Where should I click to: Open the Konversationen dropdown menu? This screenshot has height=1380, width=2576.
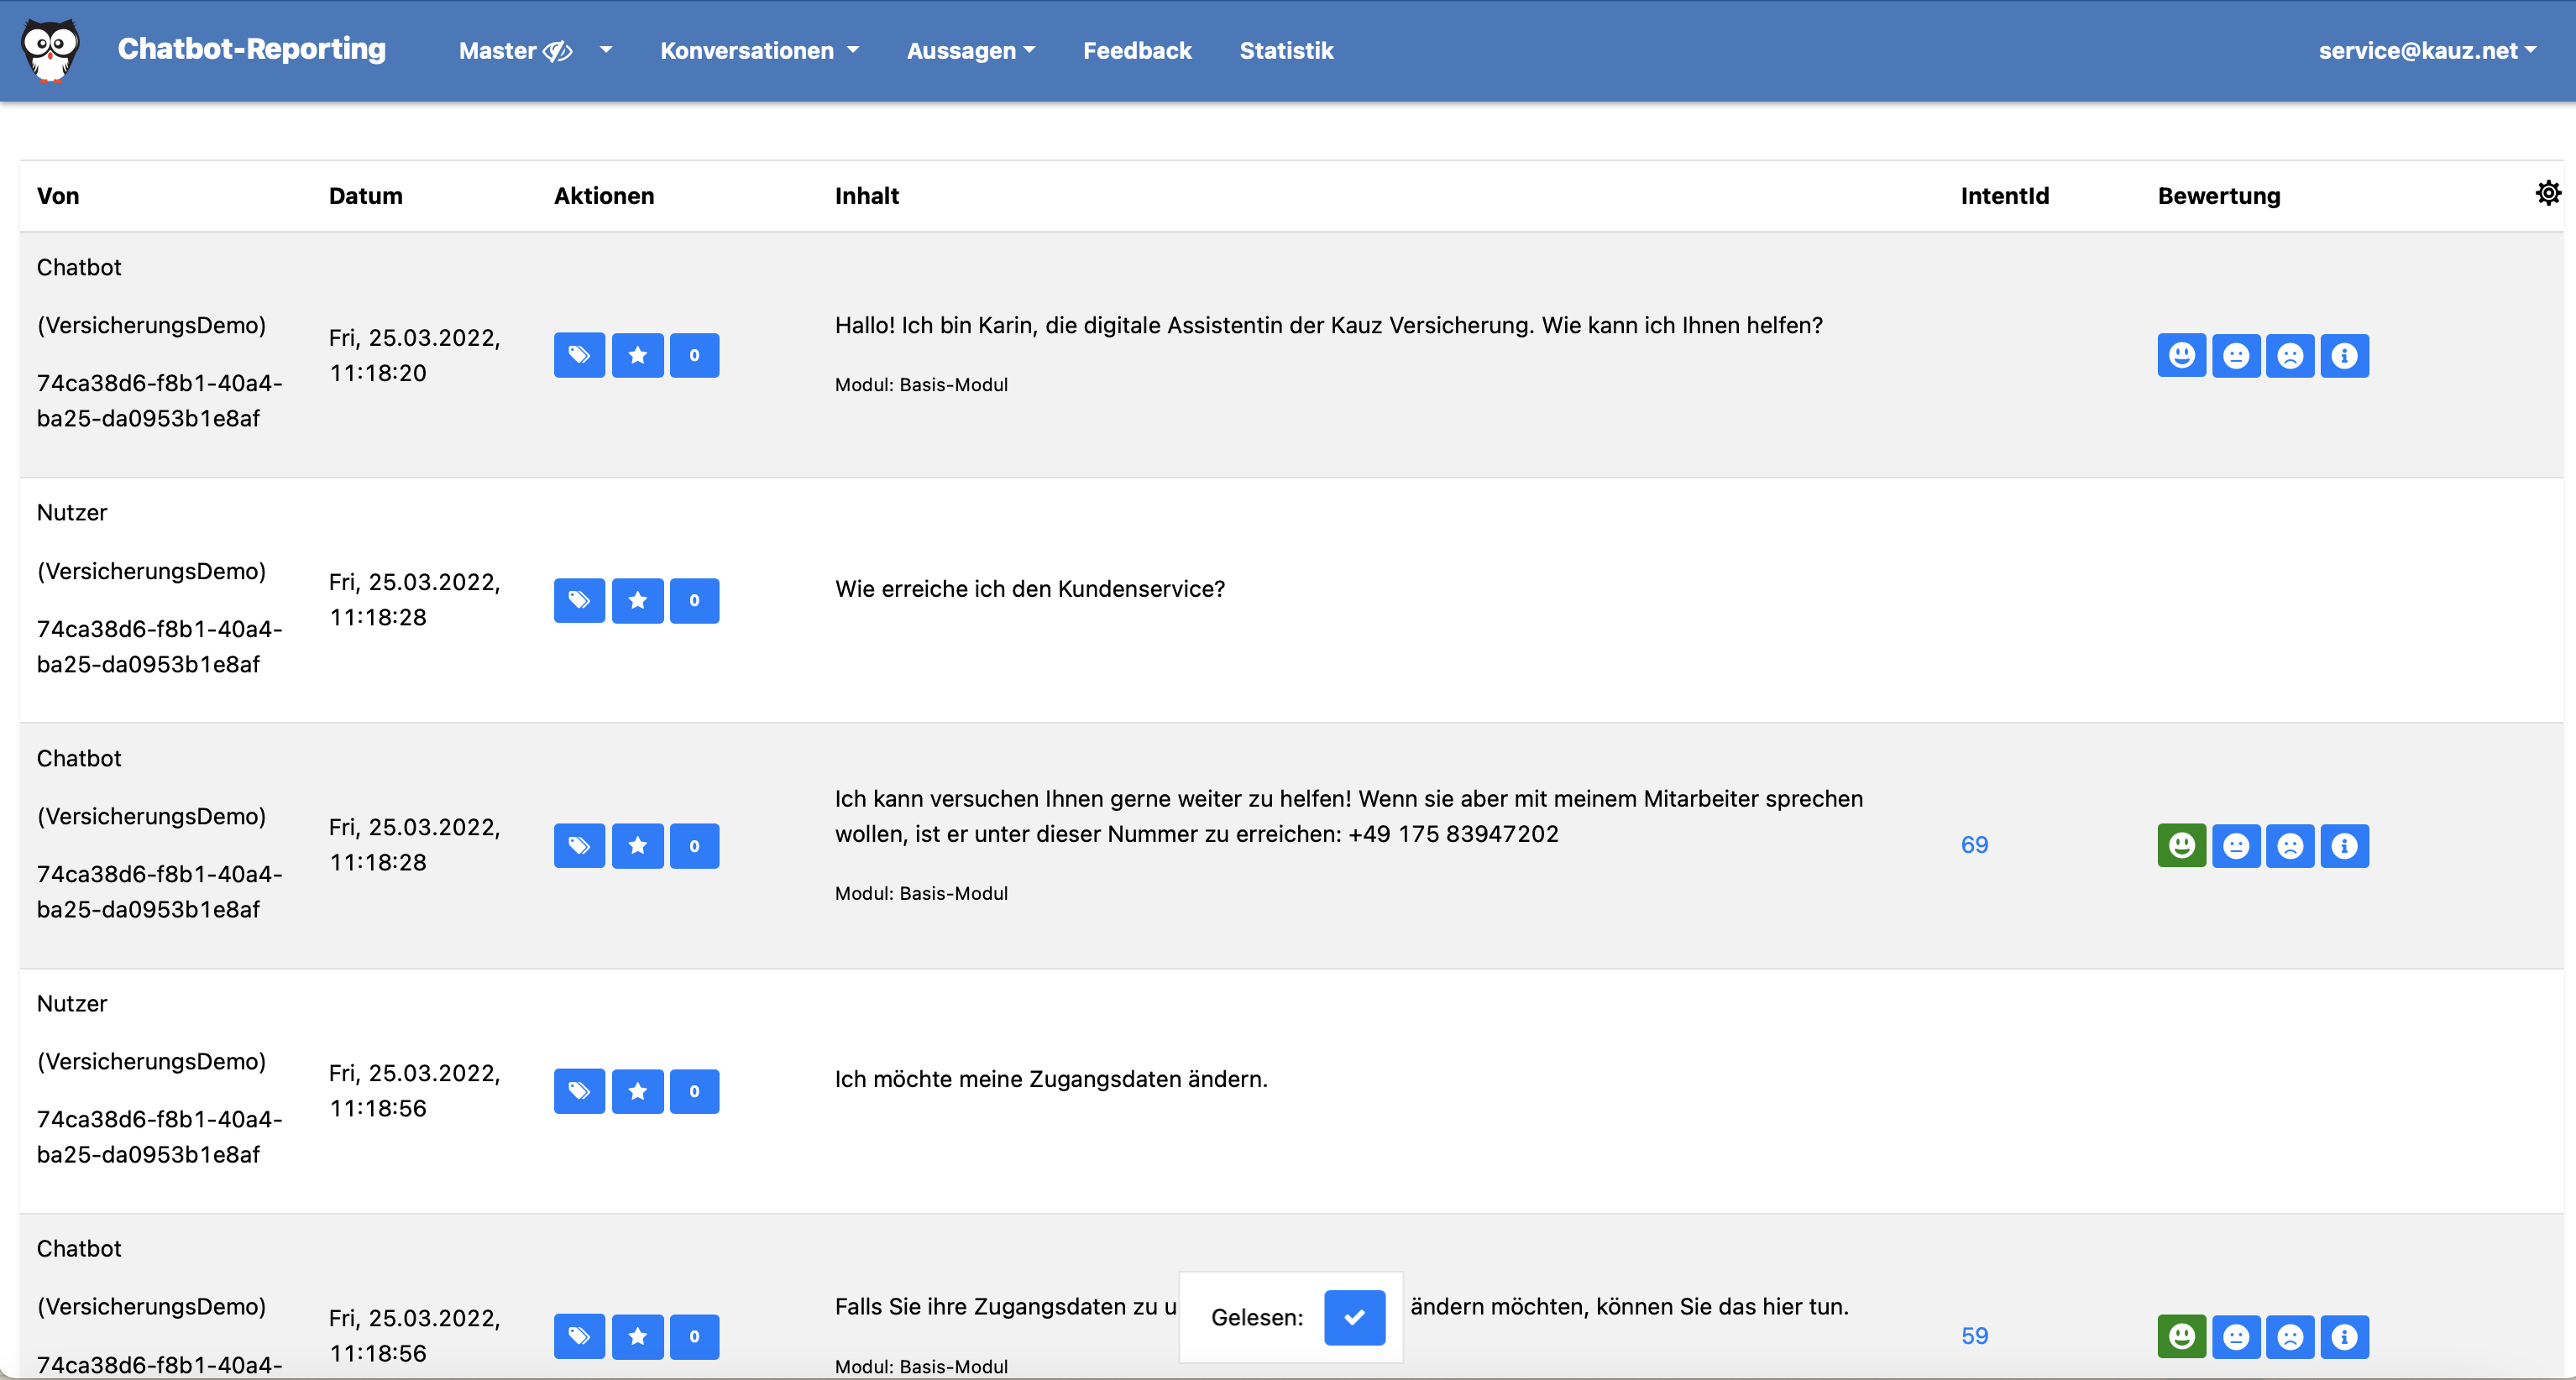click(x=759, y=50)
